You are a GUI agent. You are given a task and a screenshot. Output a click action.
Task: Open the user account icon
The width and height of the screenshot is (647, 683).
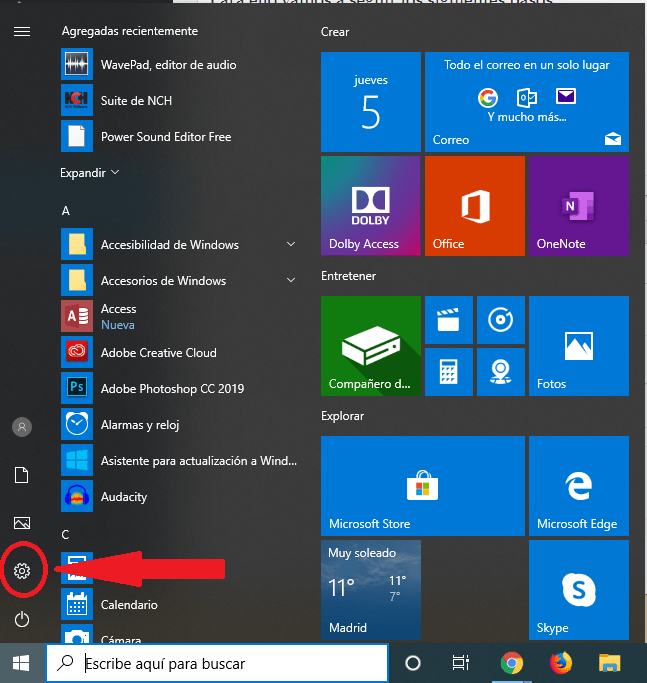[22, 427]
